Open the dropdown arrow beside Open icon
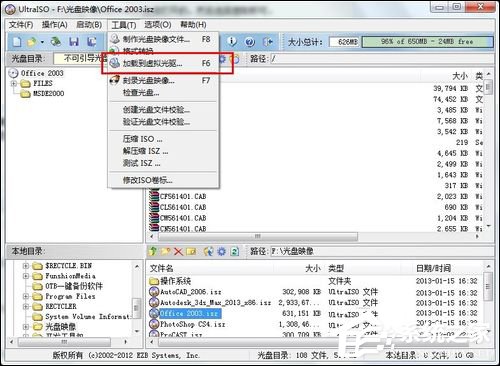Image resolution: width=500 pixels, height=366 pixels. click(x=42, y=42)
